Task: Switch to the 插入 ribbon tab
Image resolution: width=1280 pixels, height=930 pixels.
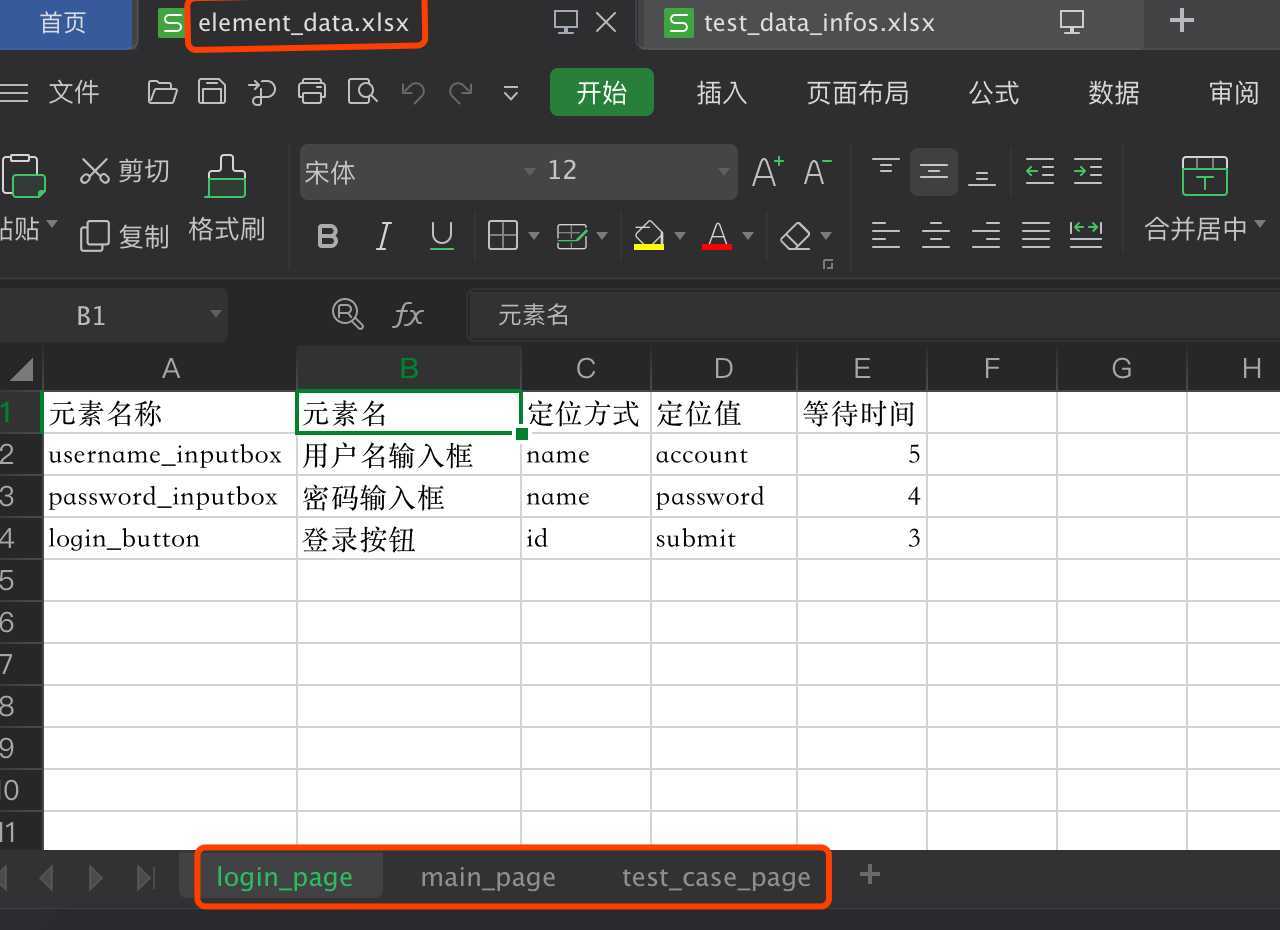Action: (x=722, y=93)
